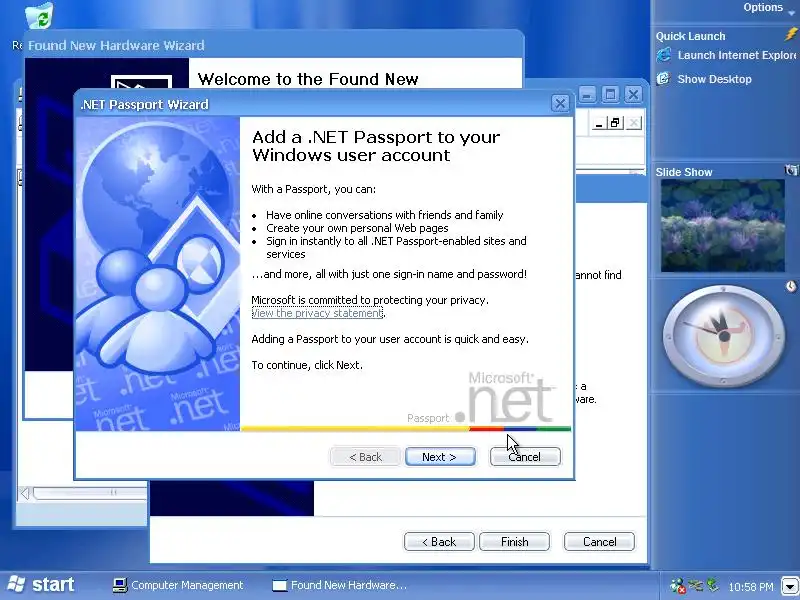Click the Quick Launch lightning bolt icon
Screen dimensions: 800x600
791,35
